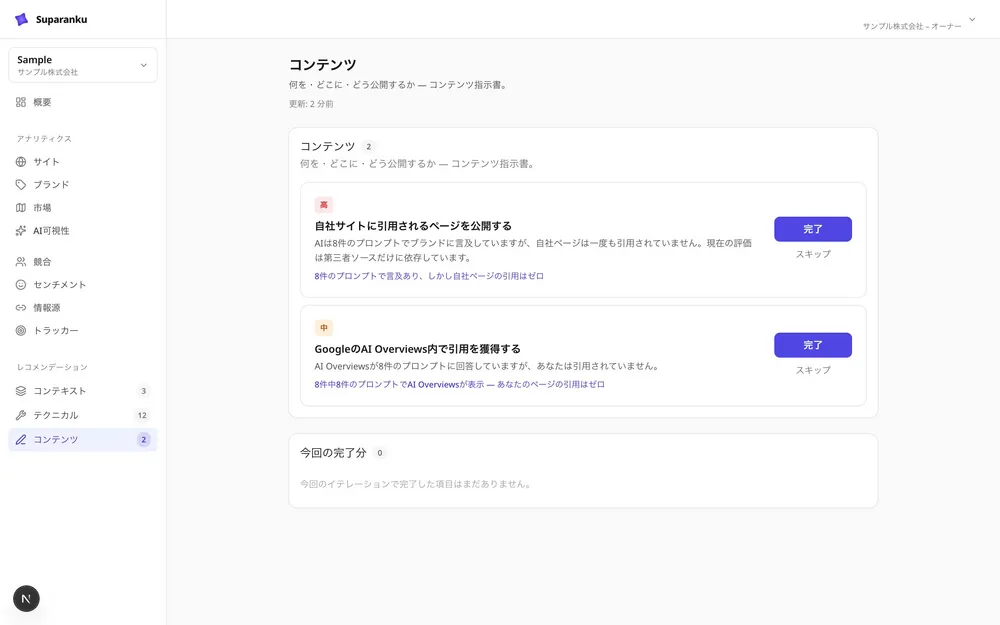This screenshot has height=625, width=1000.
Task: Click the Suparanku logo icon
Action: pos(21,19)
